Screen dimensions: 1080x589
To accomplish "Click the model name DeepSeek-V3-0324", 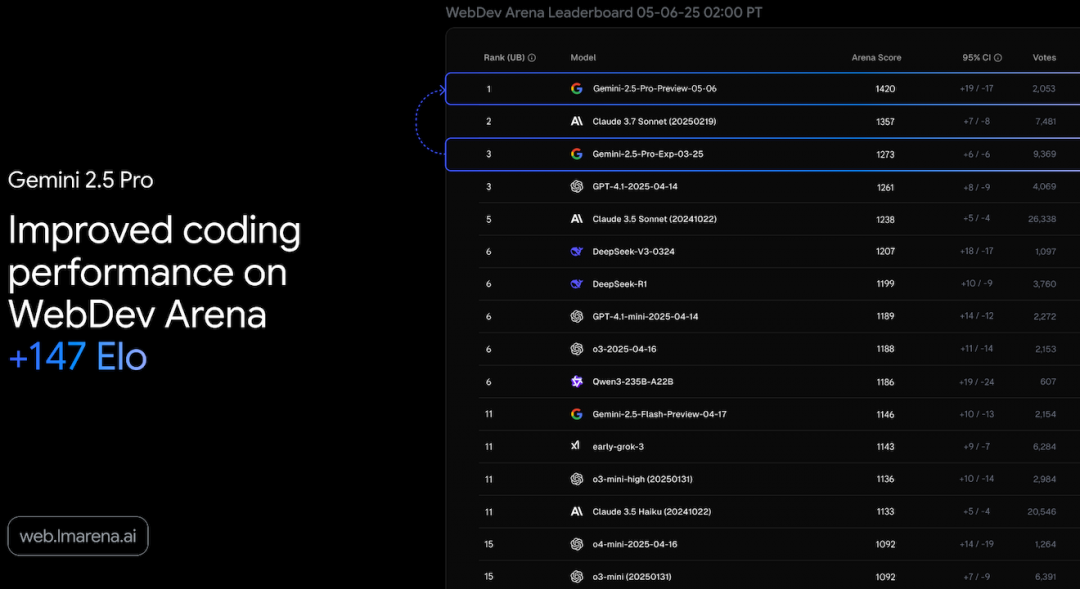I will click(634, 251).
